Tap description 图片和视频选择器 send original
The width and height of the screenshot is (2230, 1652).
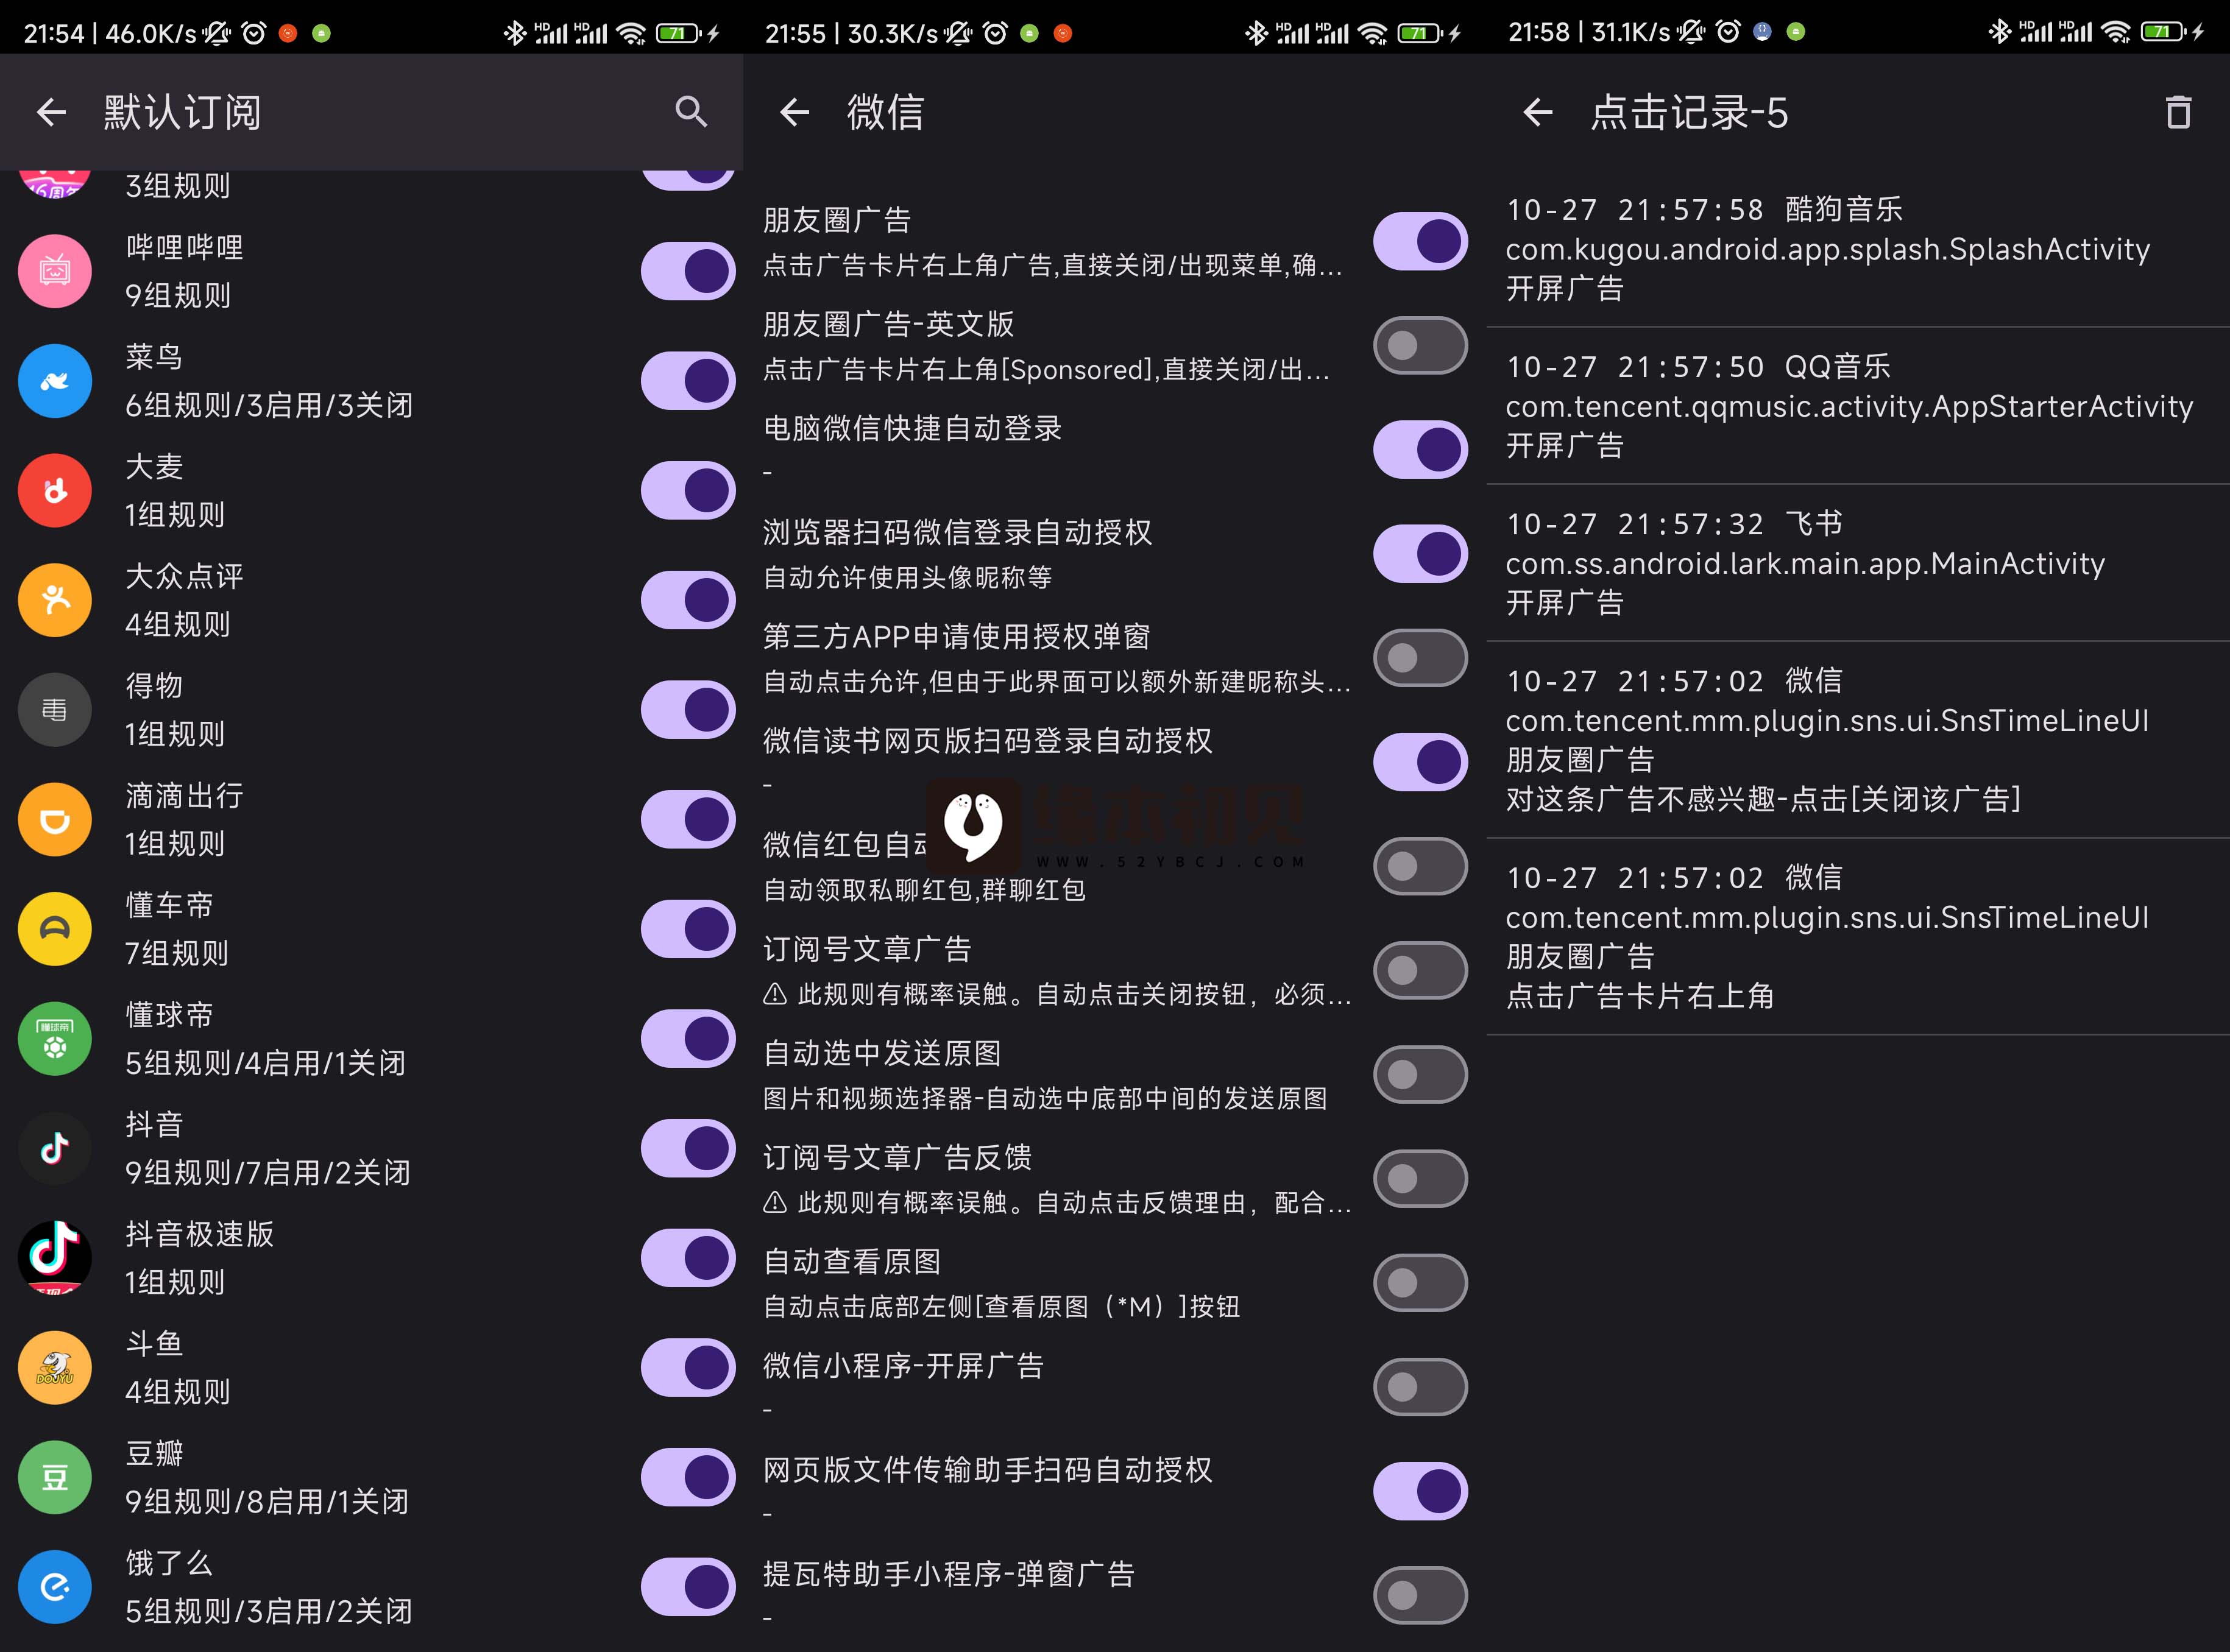(x=1046, y=1099)
